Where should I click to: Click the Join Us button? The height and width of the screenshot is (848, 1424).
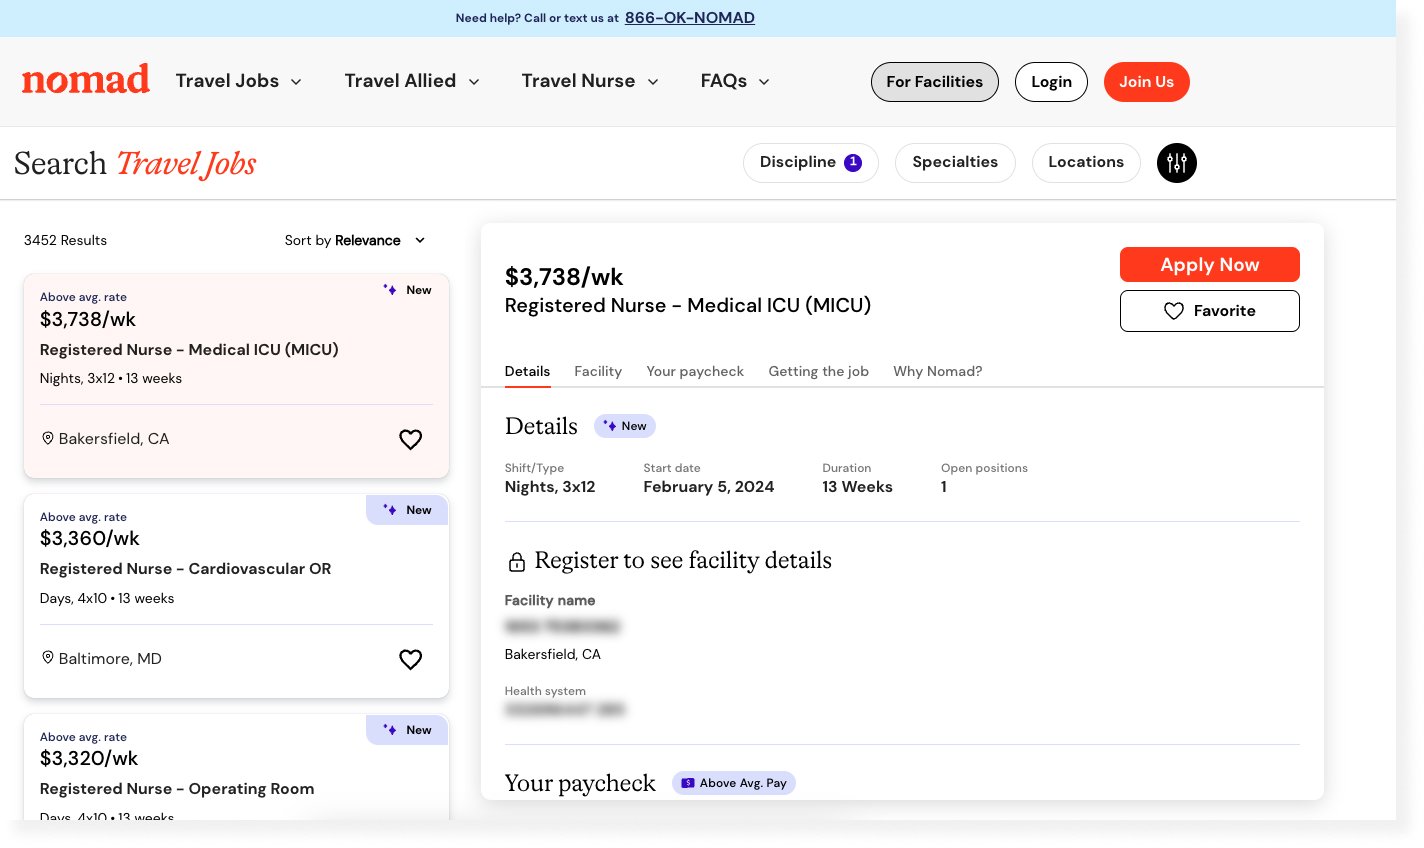coord(1147,82)
